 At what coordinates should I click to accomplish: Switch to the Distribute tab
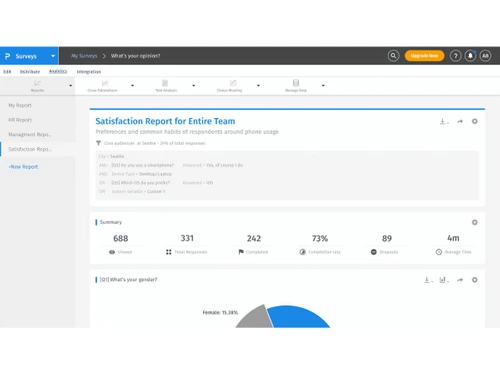[30, 72]
